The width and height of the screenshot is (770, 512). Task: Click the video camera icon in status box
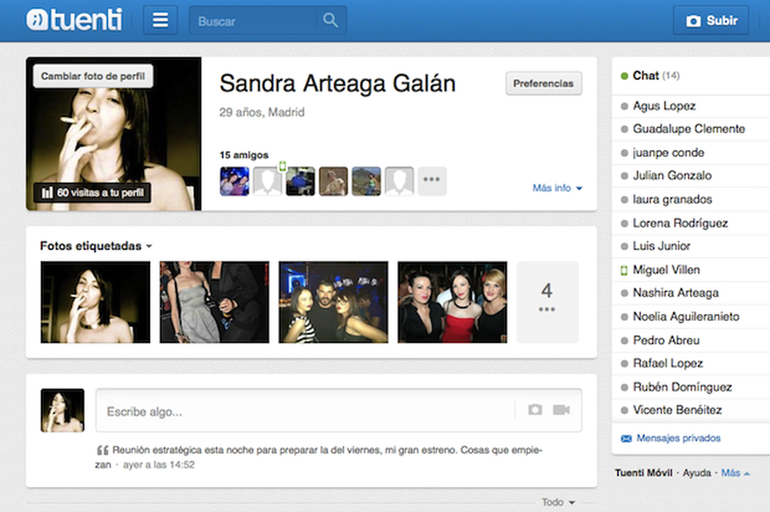click(561, 410)
